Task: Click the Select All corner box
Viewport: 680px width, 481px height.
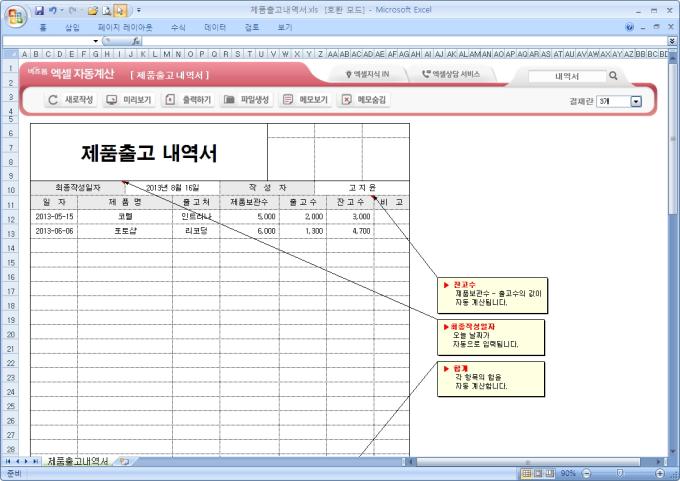Action: pos(10,54)
